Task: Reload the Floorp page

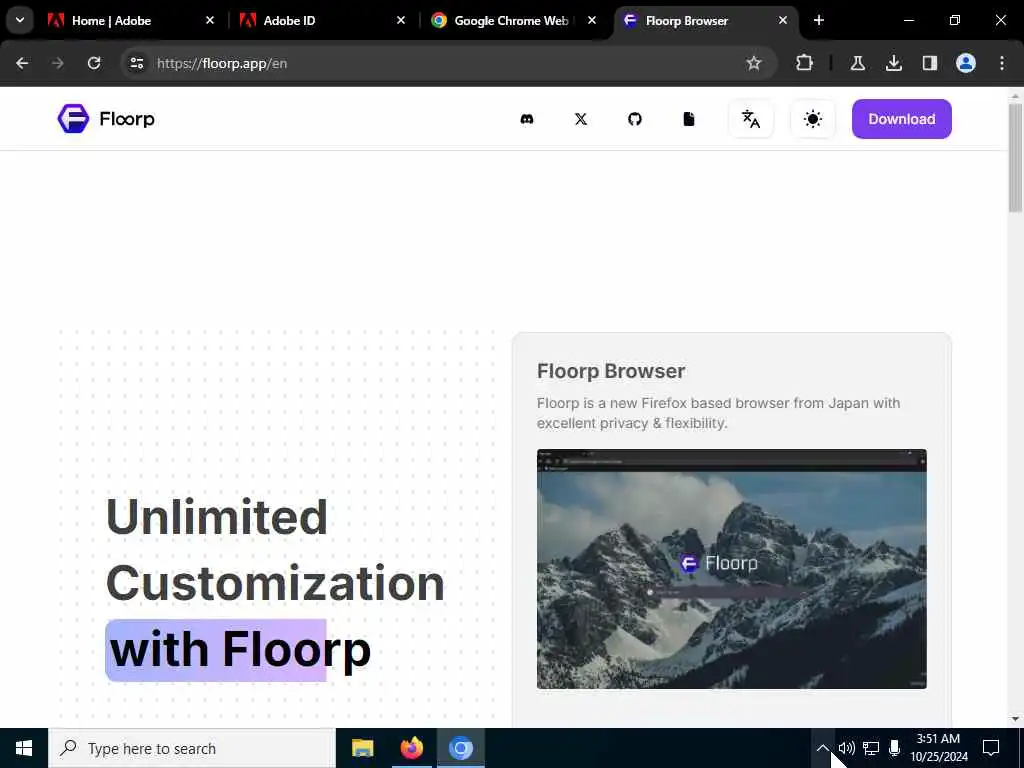Action: (94, 63)
